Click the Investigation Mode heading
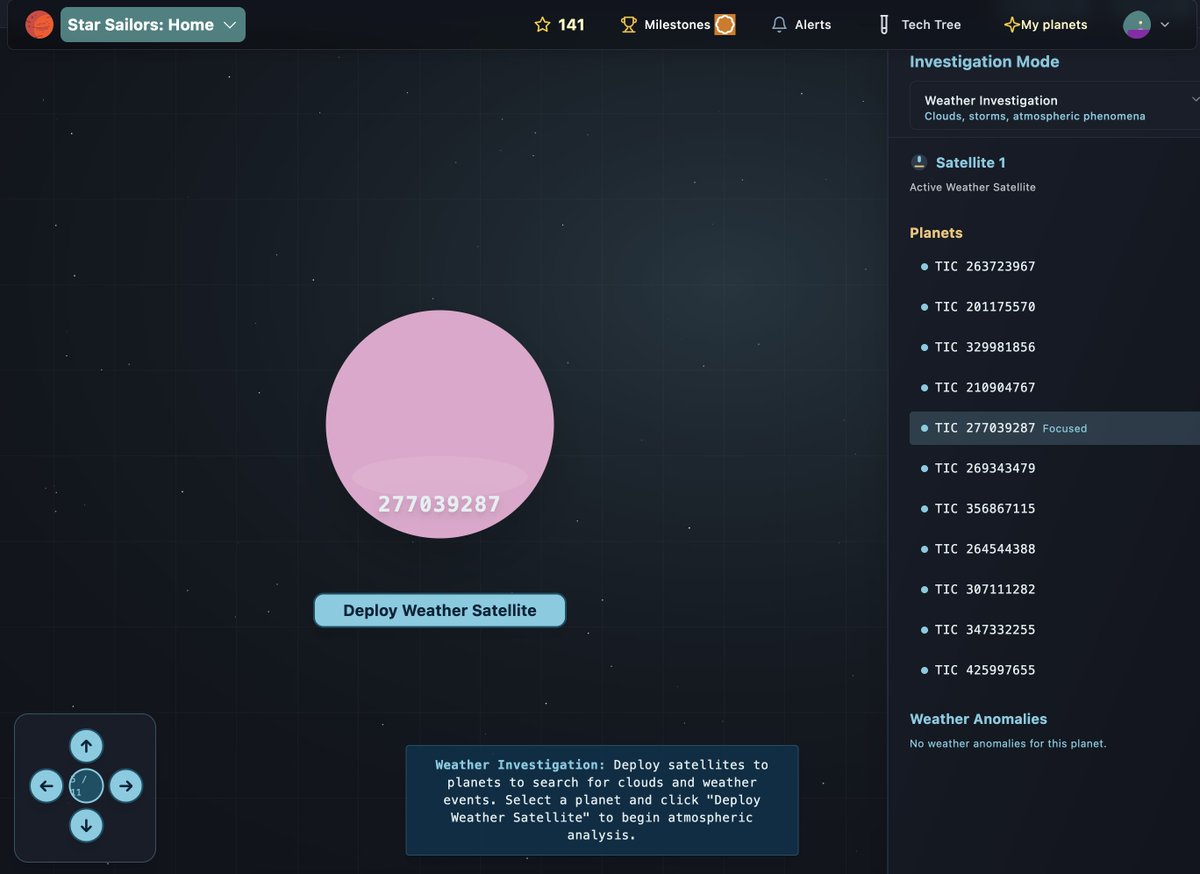The width and height of the screenshot is (1200, 874). 984,62
